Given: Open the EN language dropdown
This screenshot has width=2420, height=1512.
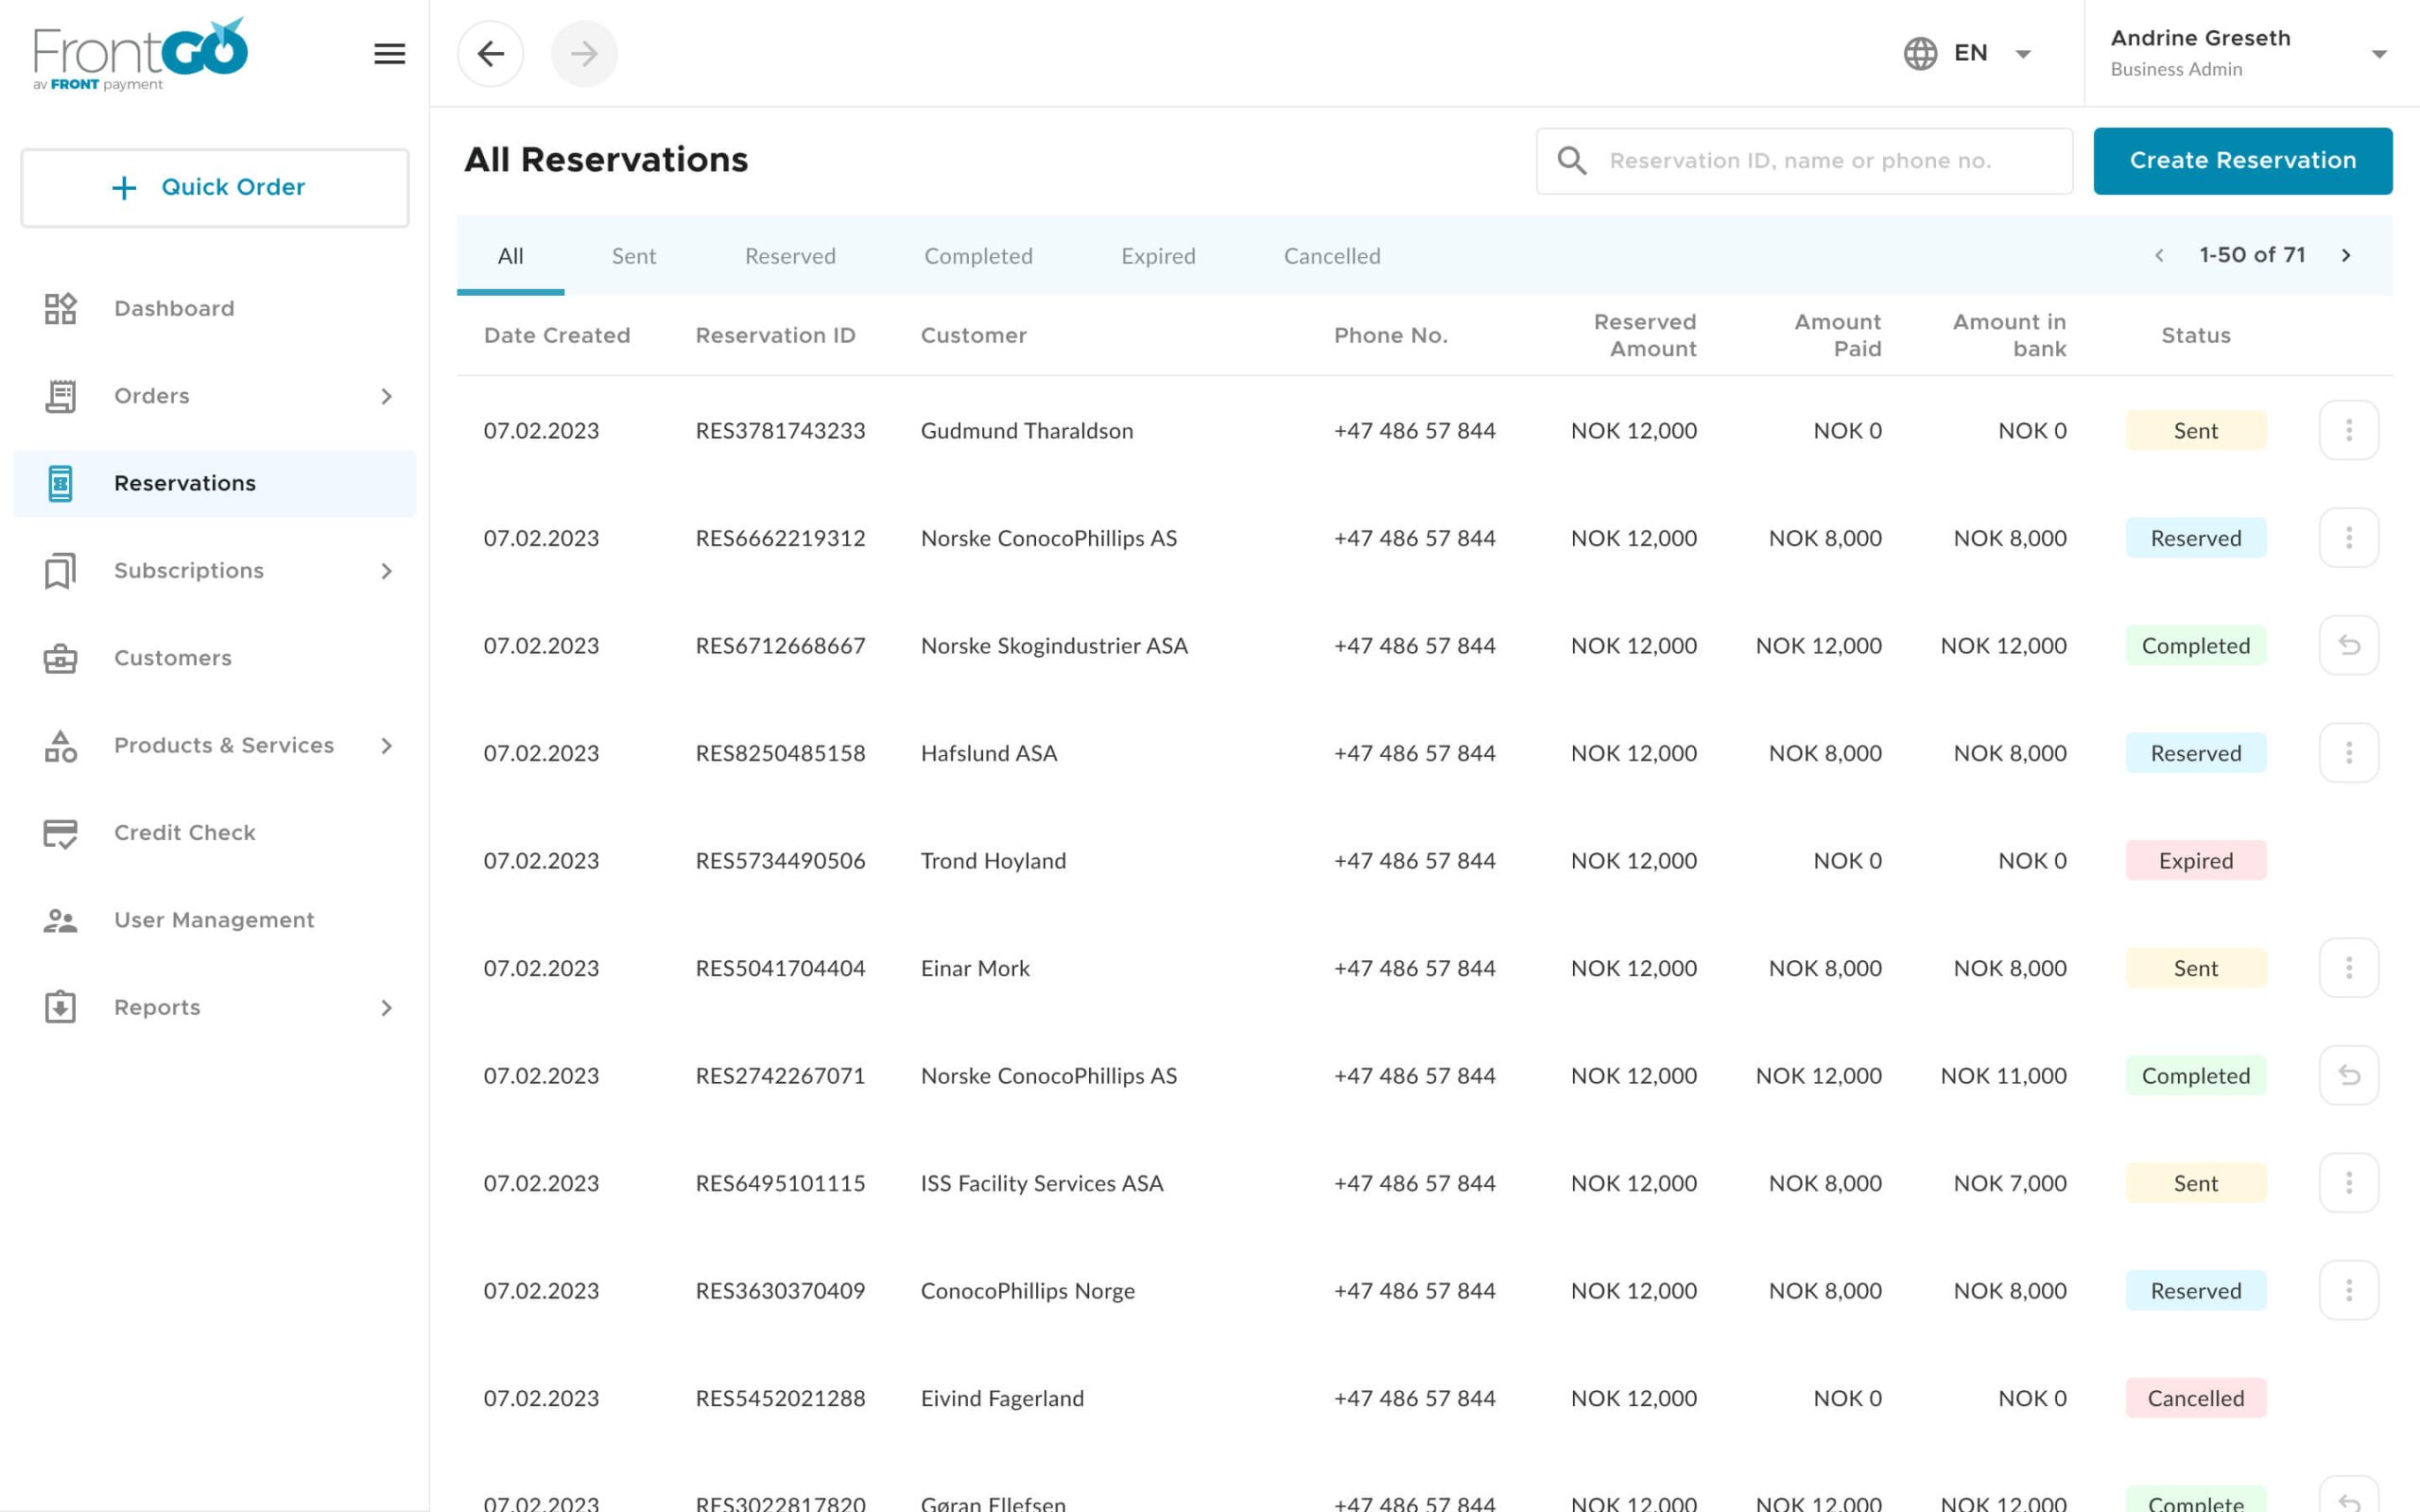Looking at the screenshot, I should click(1968, 54).
